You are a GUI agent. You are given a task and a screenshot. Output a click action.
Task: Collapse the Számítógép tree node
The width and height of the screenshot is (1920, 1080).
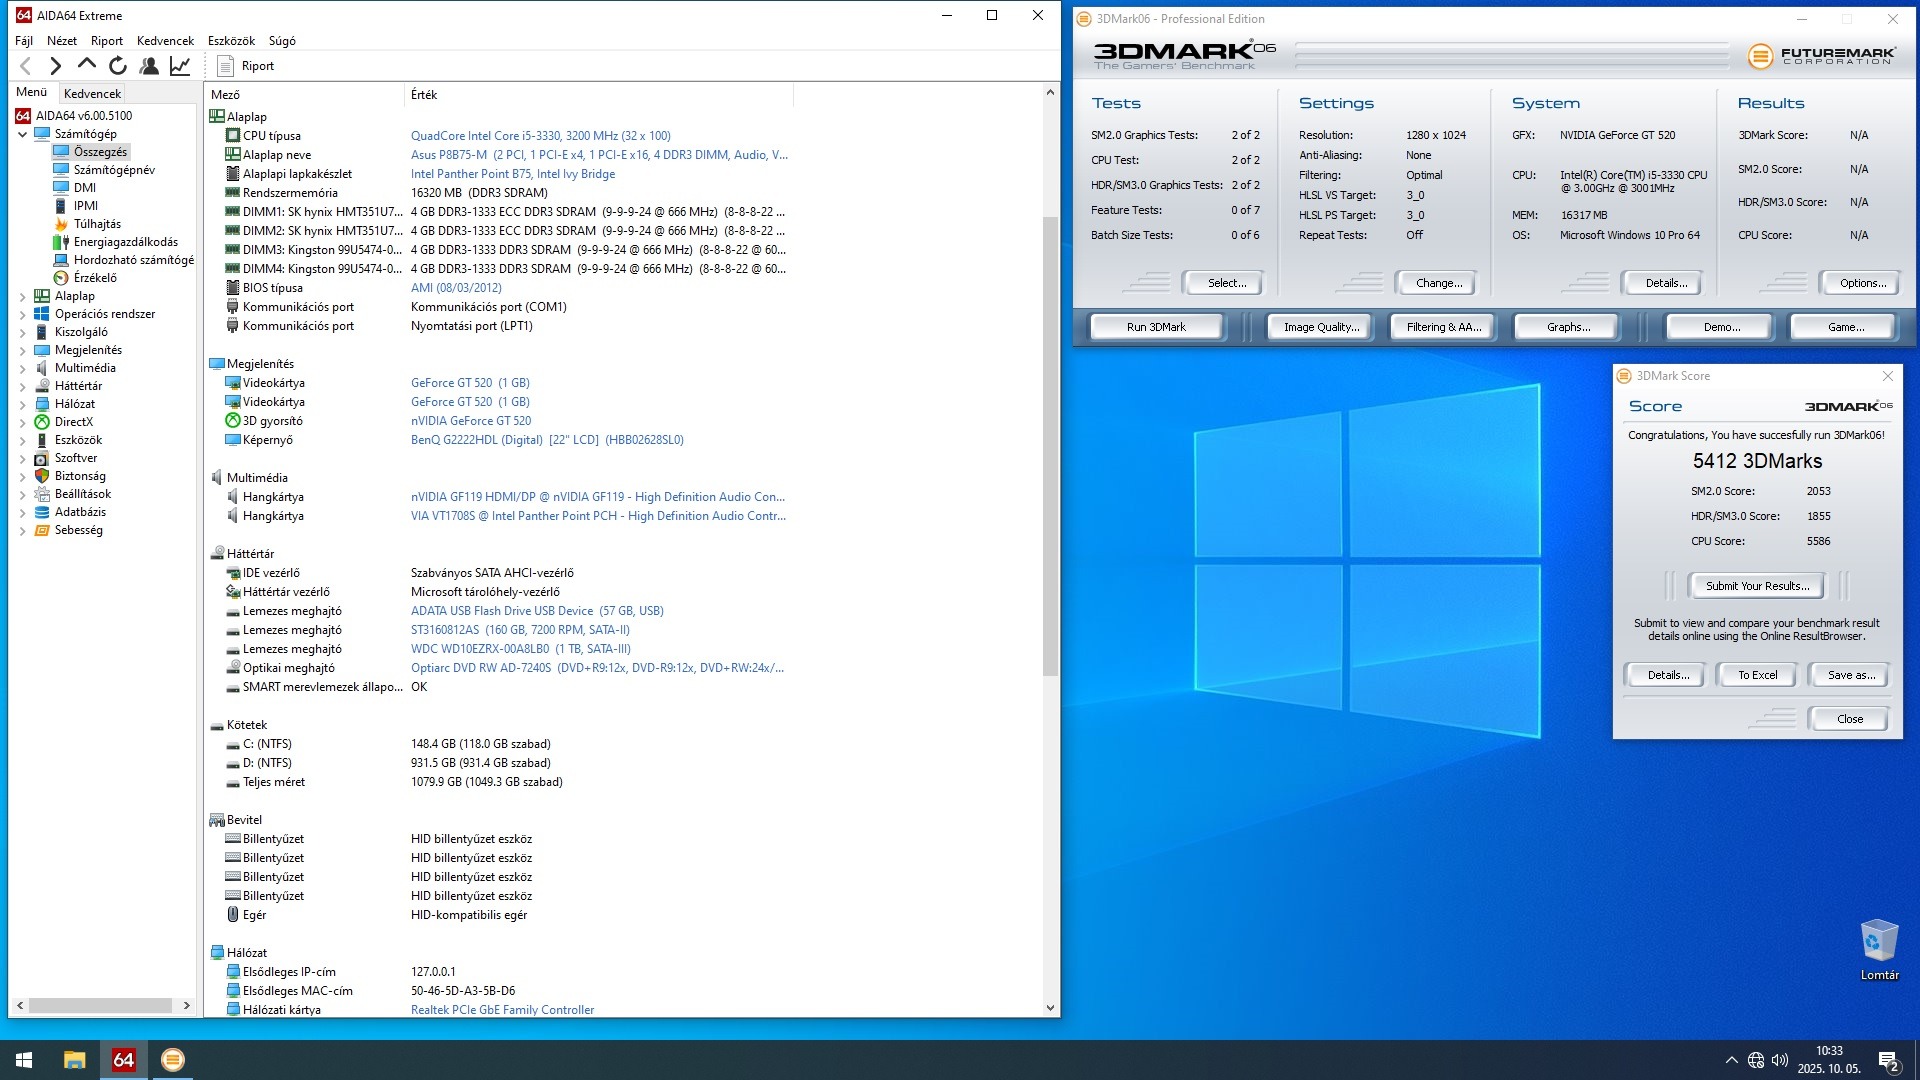pos(22,134)
